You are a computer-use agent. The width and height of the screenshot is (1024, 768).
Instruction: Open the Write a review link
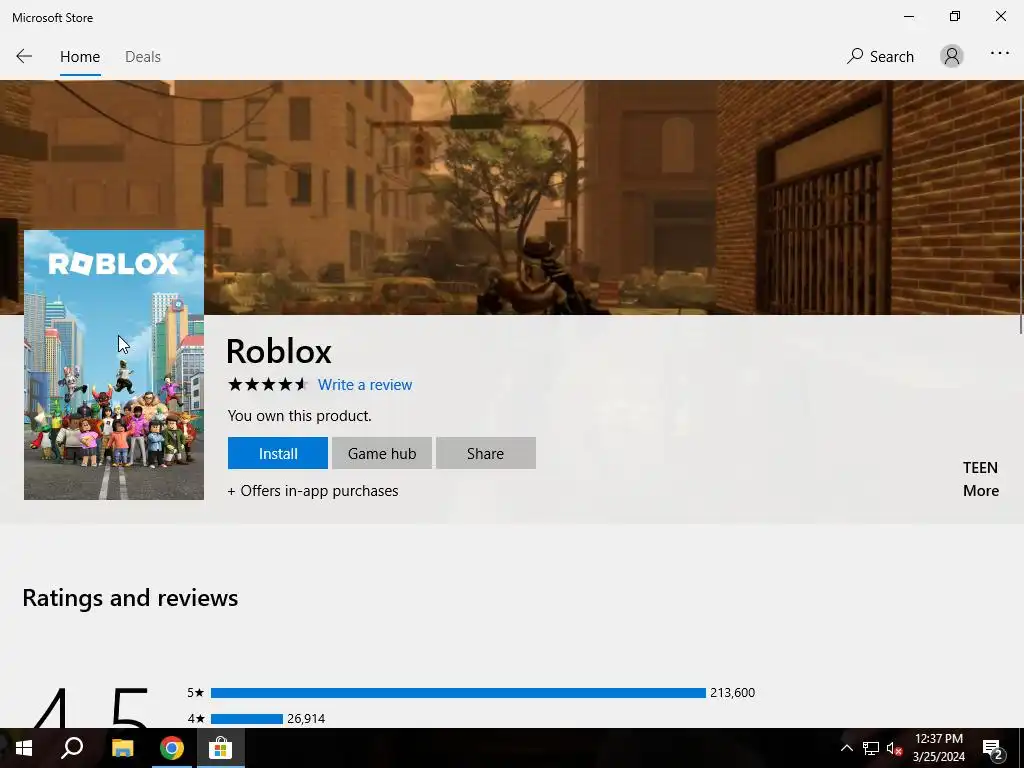click(365, 385)
